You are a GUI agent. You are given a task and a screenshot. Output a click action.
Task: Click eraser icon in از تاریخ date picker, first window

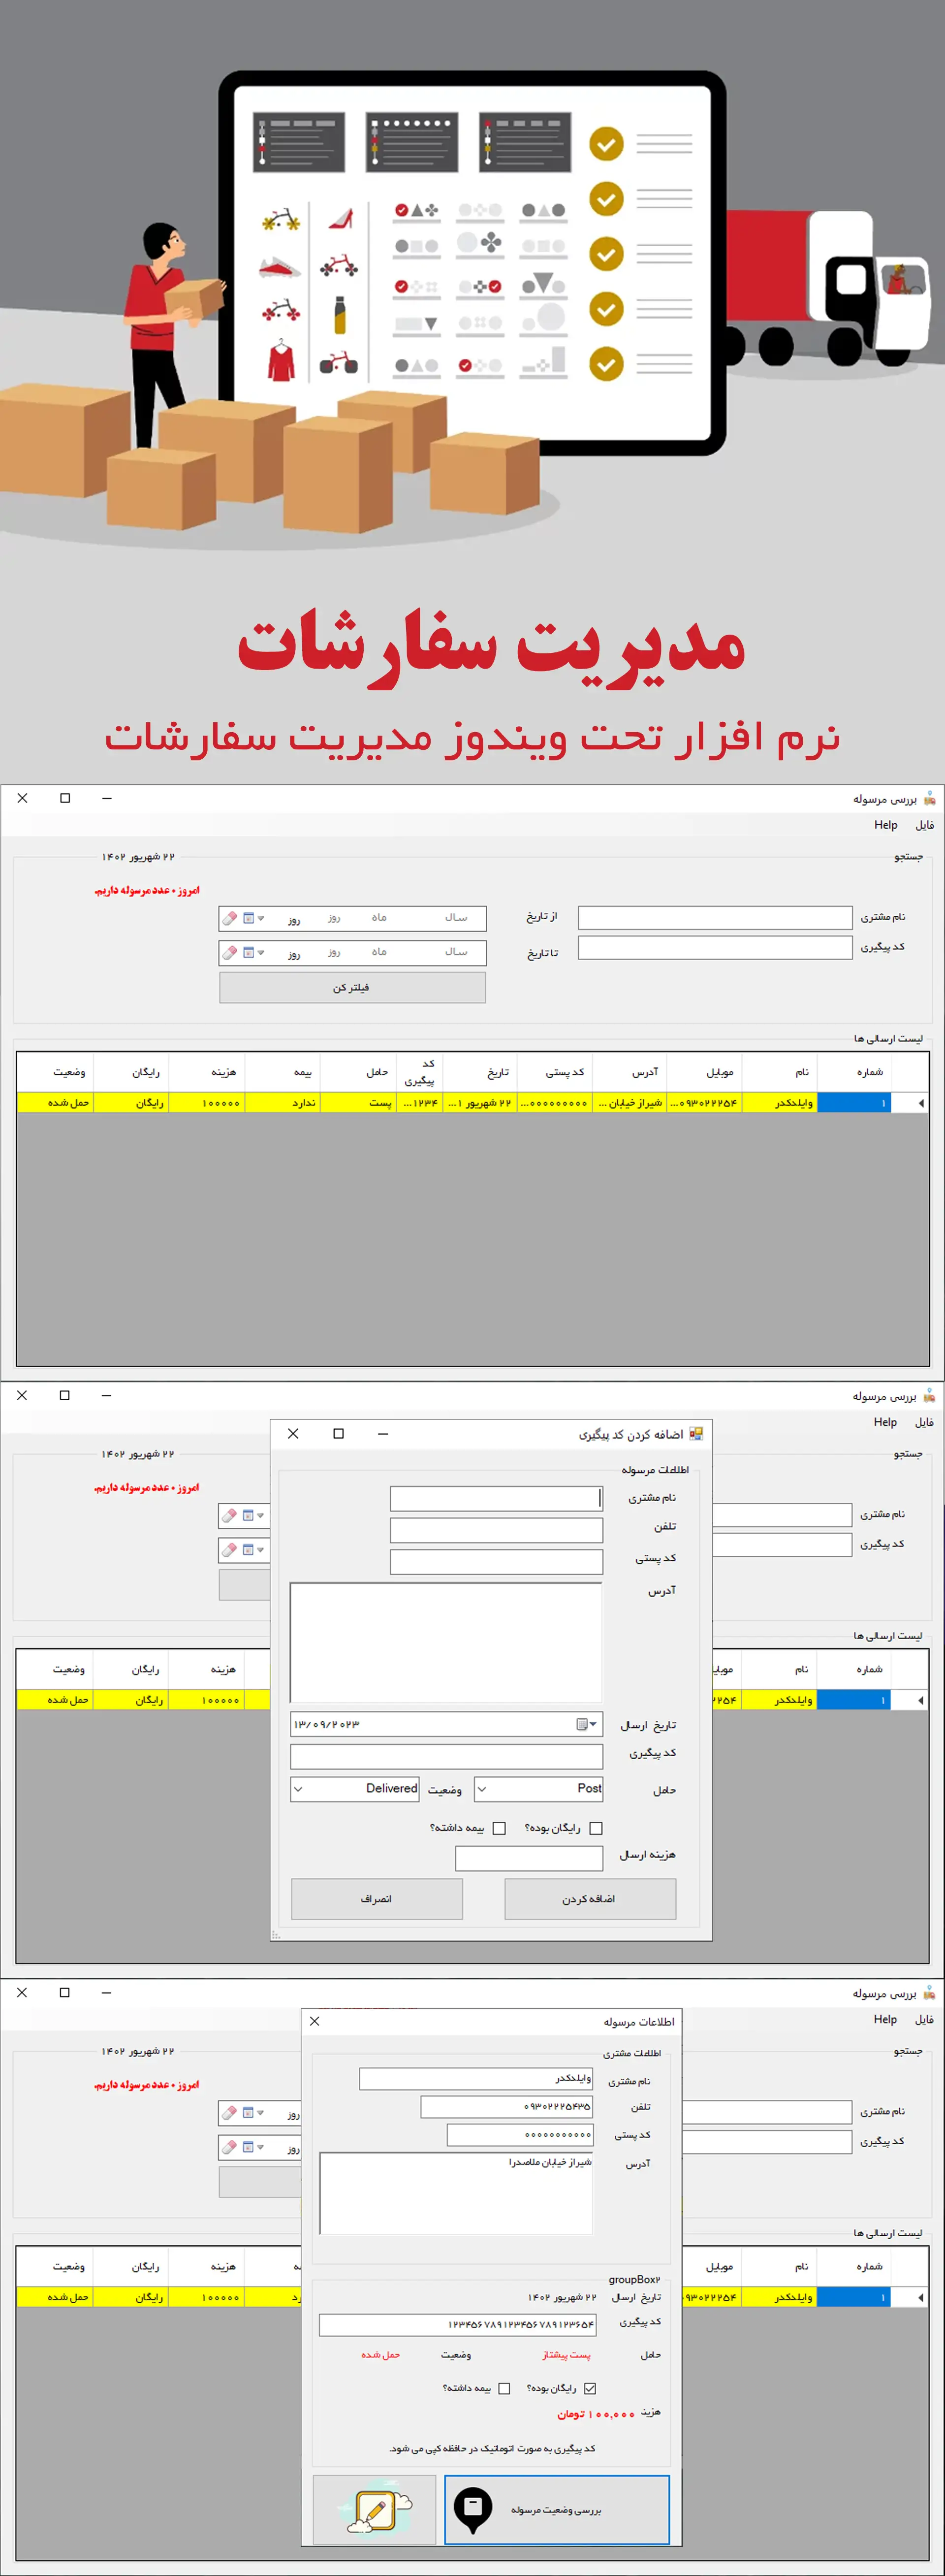pyautogui.click(x=230, y=918)
